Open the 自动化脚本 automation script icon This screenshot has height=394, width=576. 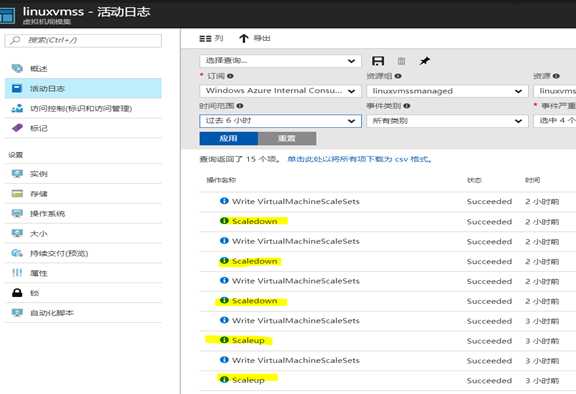(x=17, y=312)
